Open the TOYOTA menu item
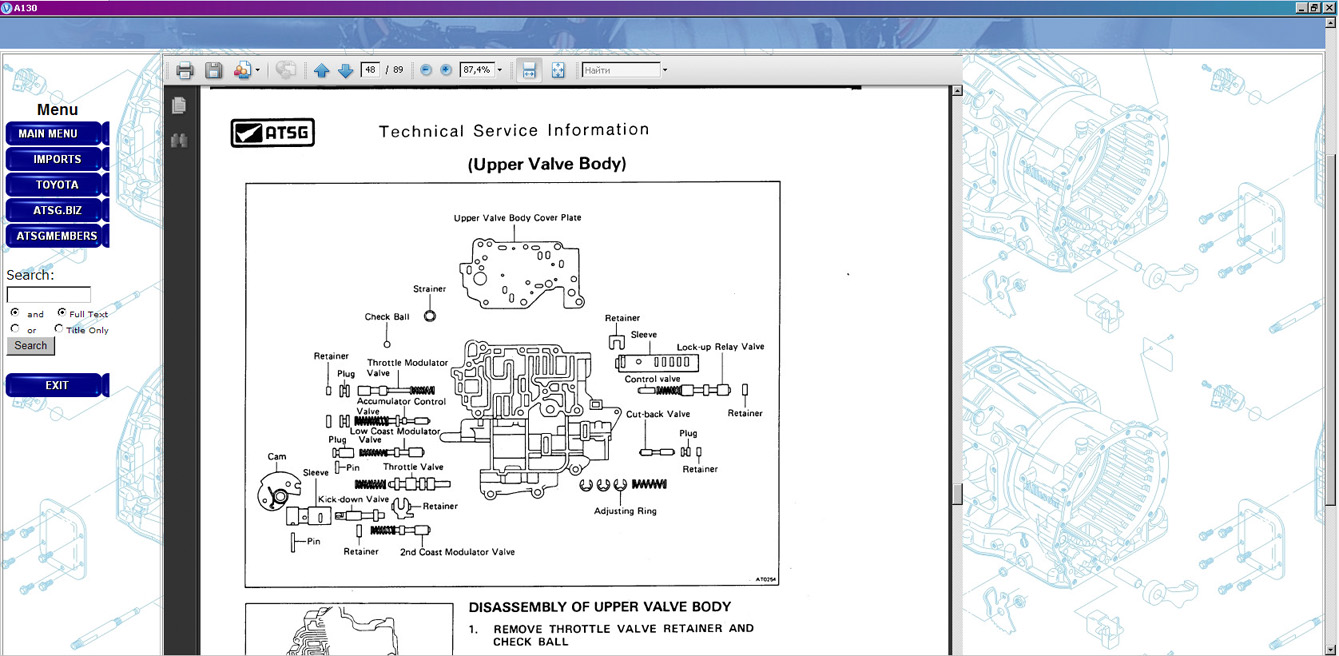 tap(57, 185)
